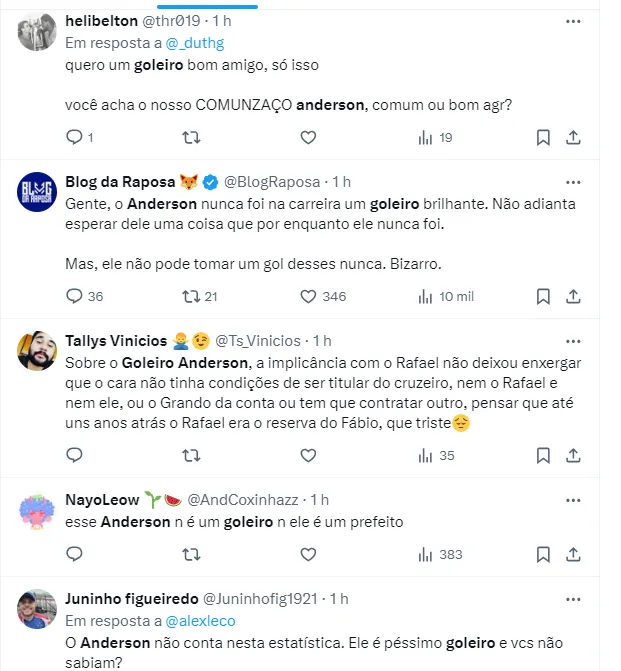This screenshot has height=671, width=621.
Task: Bookmark helibelton's tweet
Action: click(x=542, y=137)
